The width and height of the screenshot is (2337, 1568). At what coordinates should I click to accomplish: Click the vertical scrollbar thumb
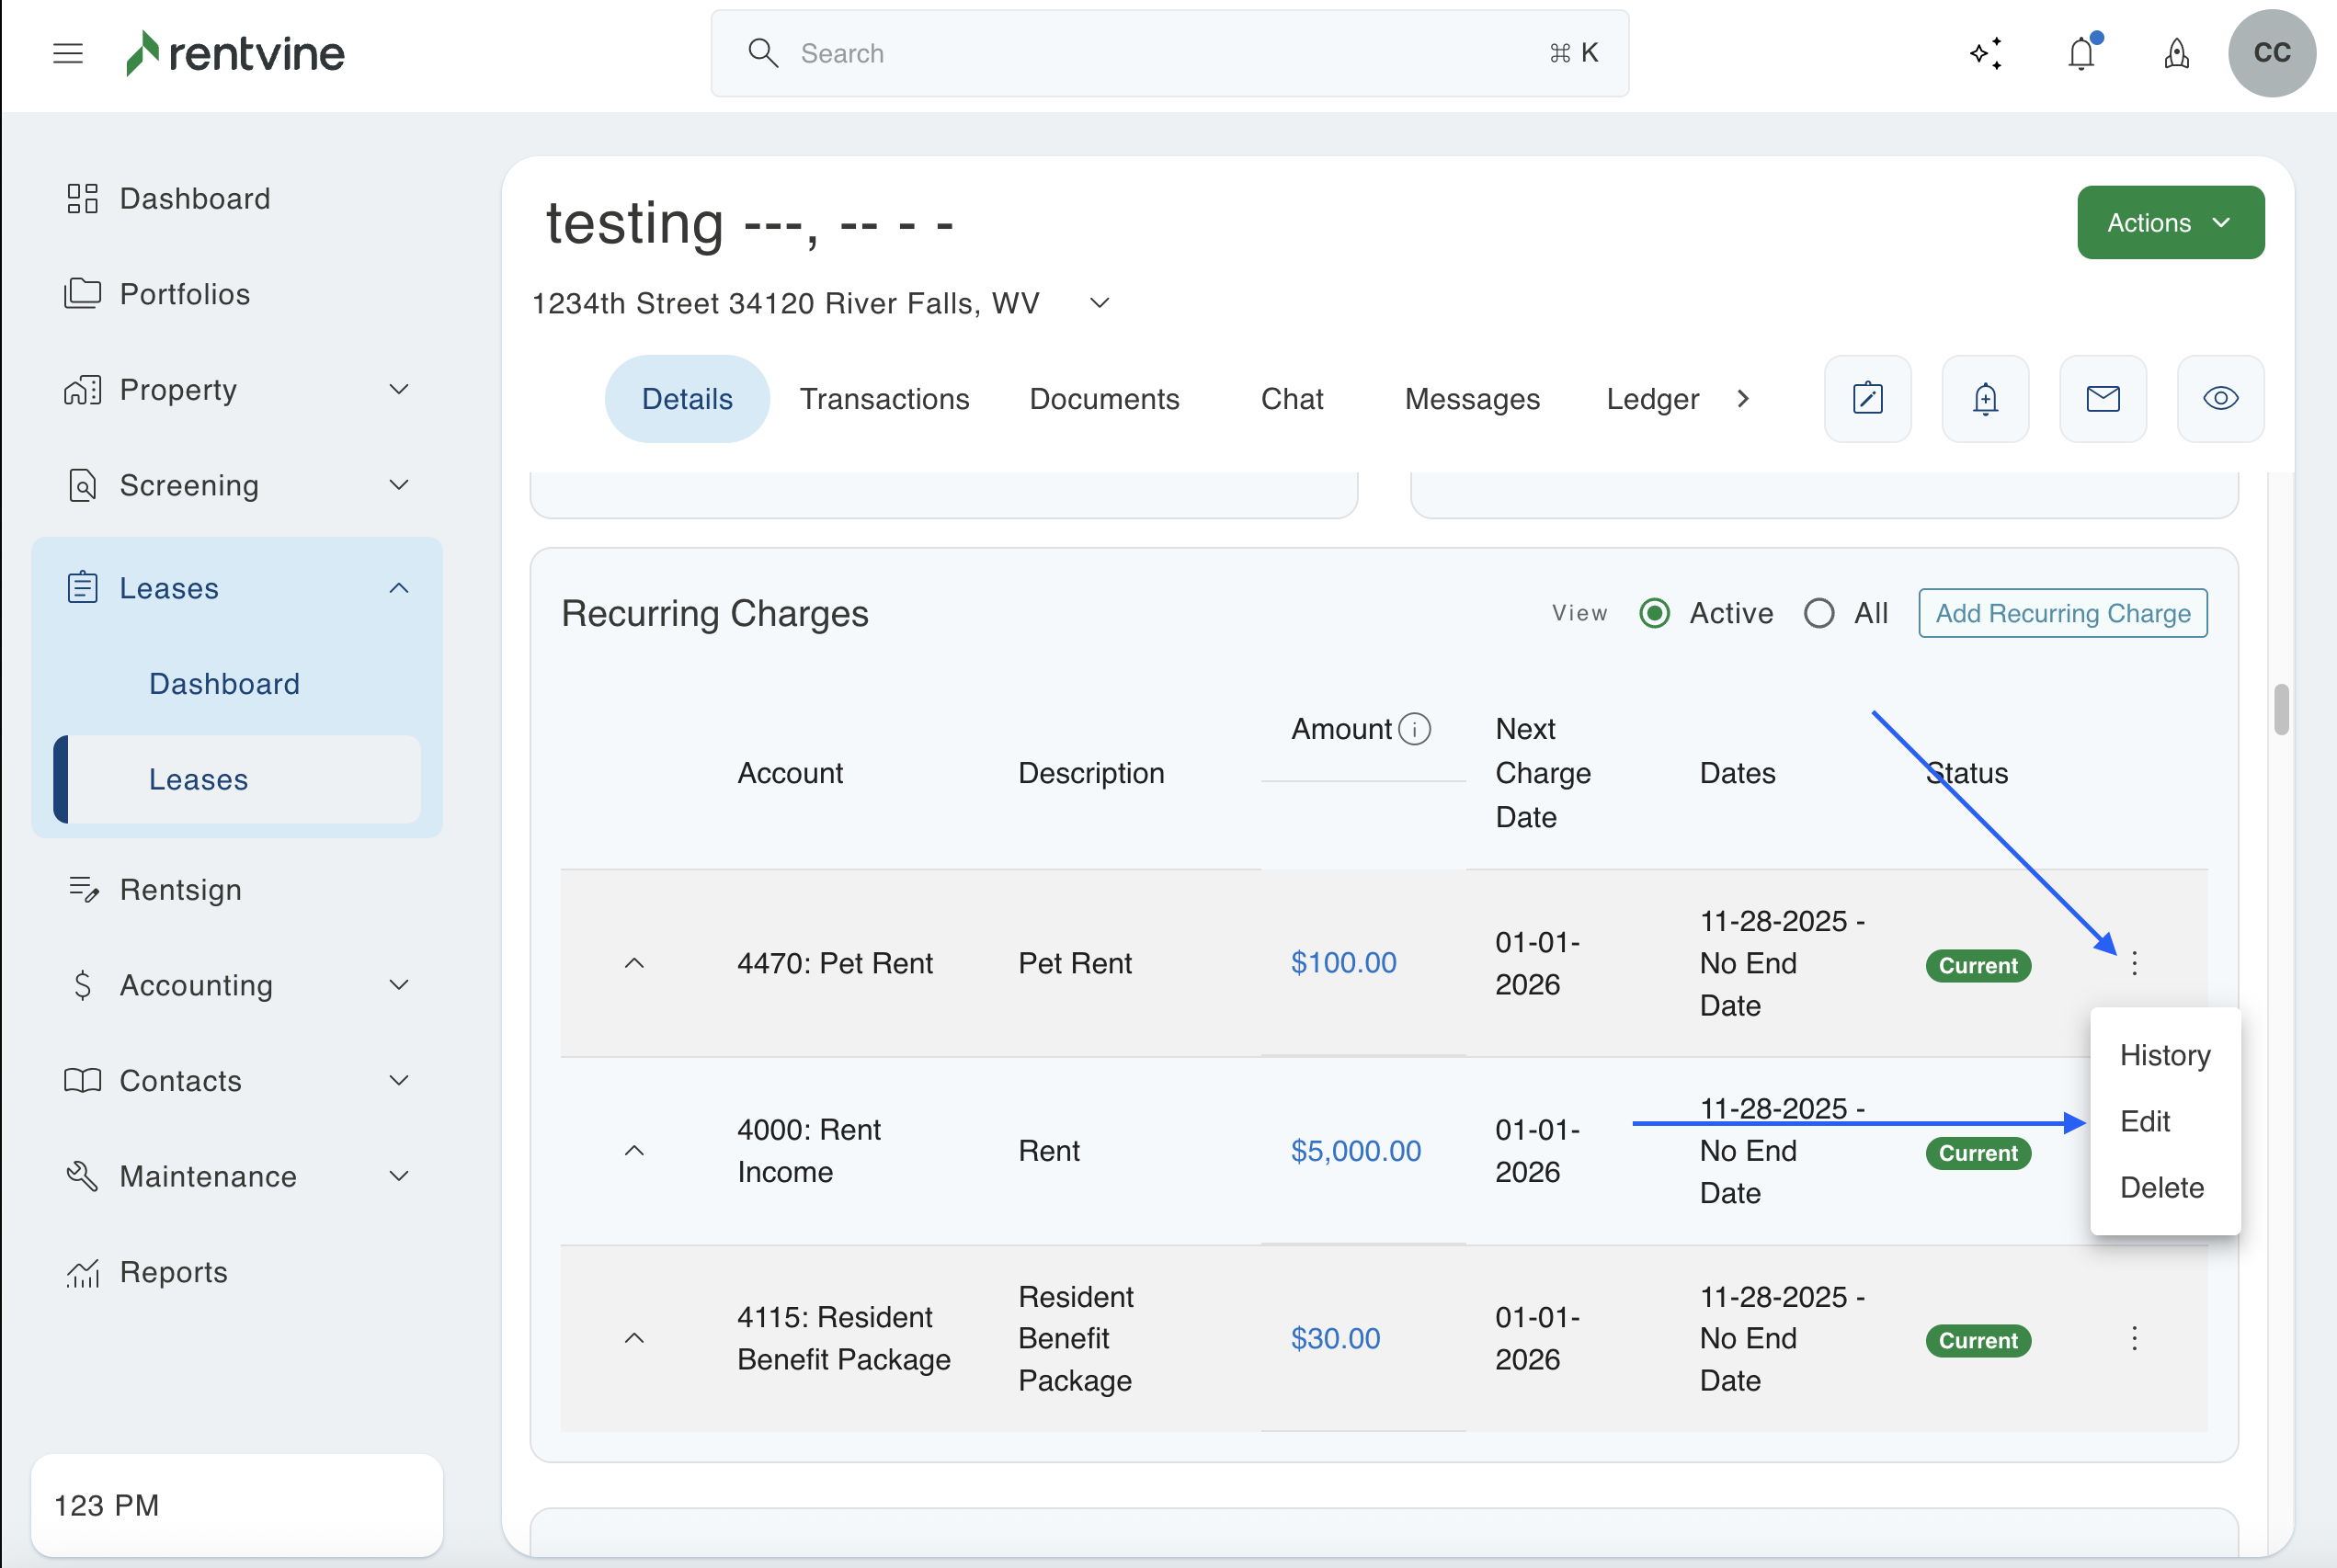pos(2280,708)
